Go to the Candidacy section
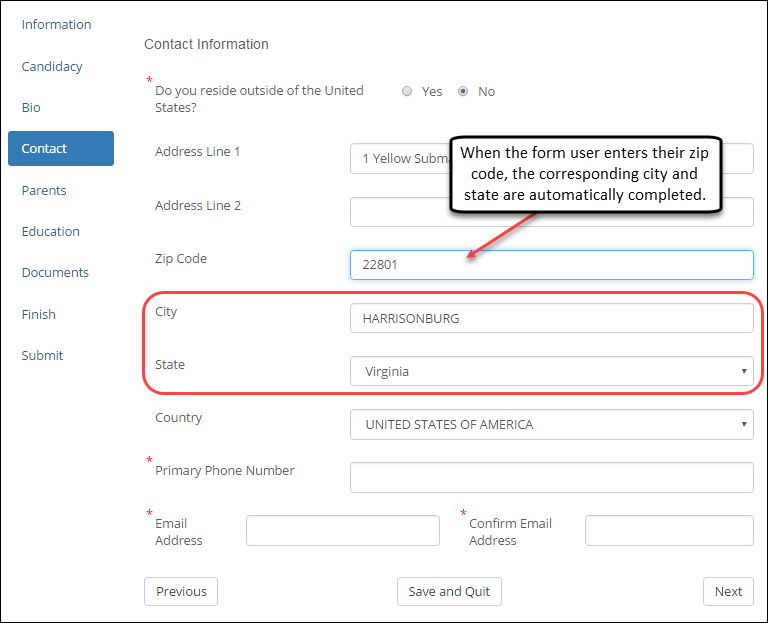 tap(52, 66)
